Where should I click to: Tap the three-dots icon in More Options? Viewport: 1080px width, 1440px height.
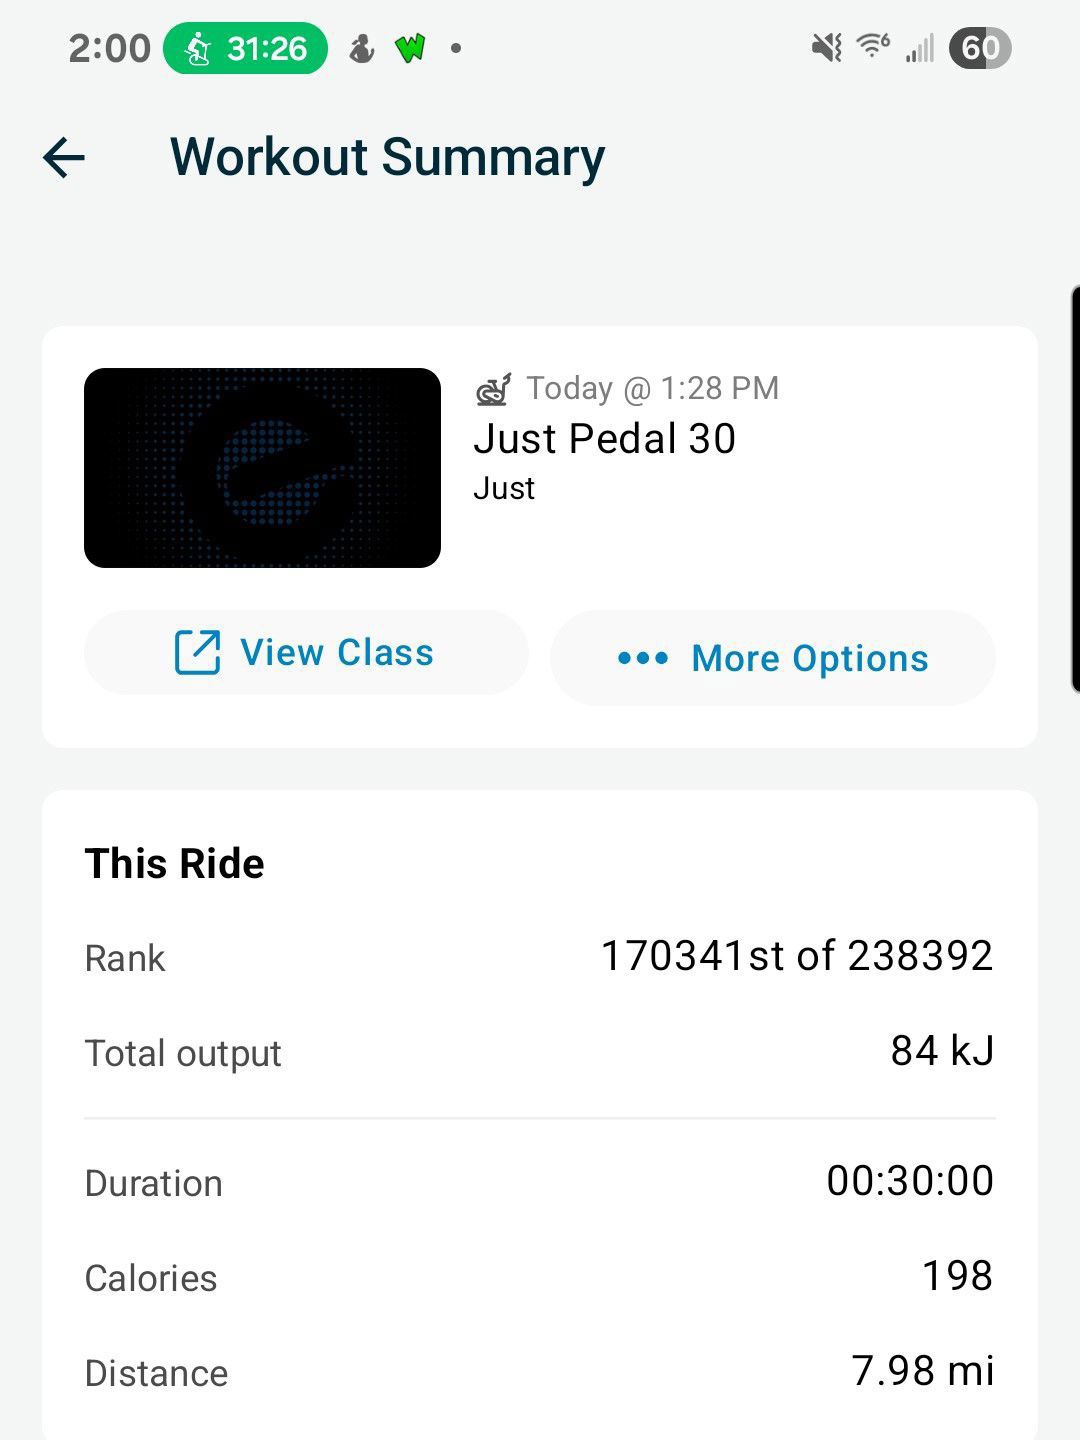pos(643,658)
